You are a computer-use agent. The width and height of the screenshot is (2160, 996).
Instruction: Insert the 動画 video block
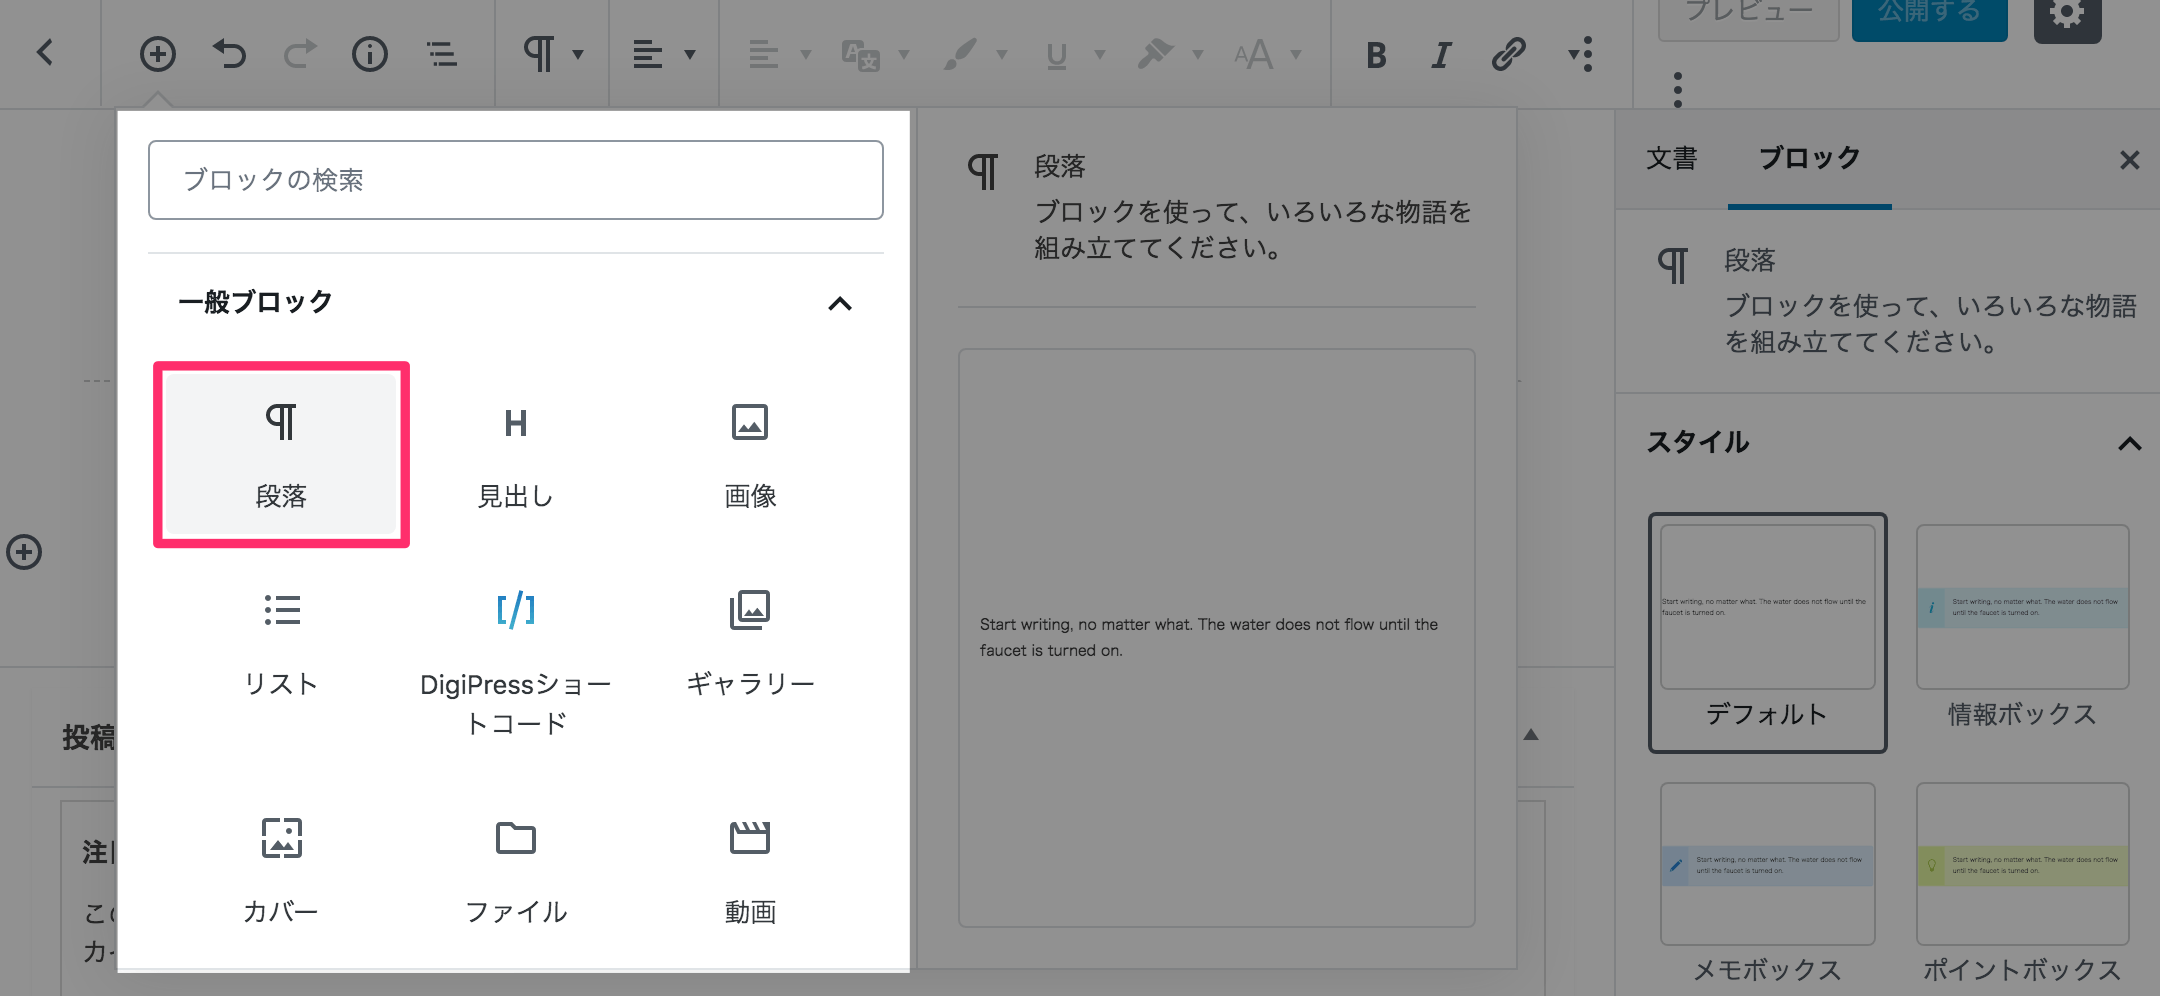tap(750, 870)
